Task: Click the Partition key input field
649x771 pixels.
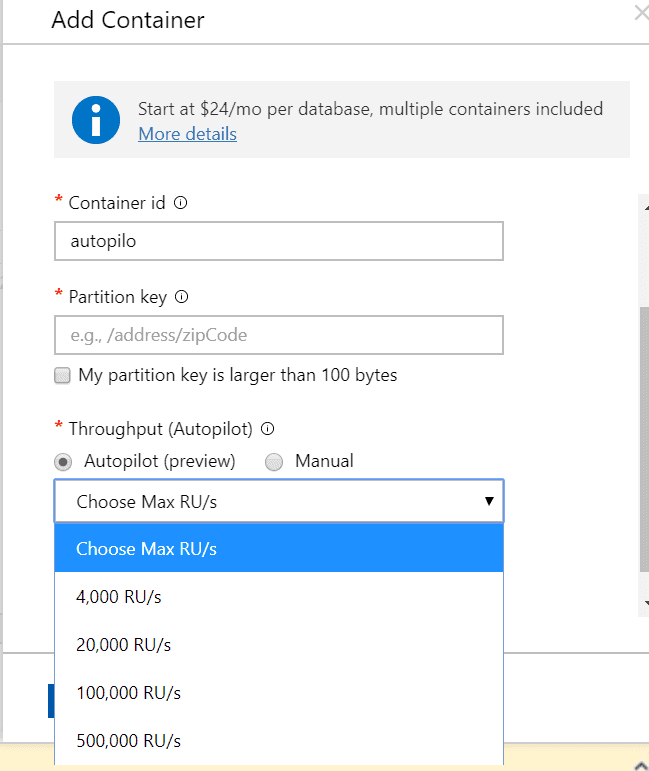Action: pyautogui.click(x=279, y=335)
